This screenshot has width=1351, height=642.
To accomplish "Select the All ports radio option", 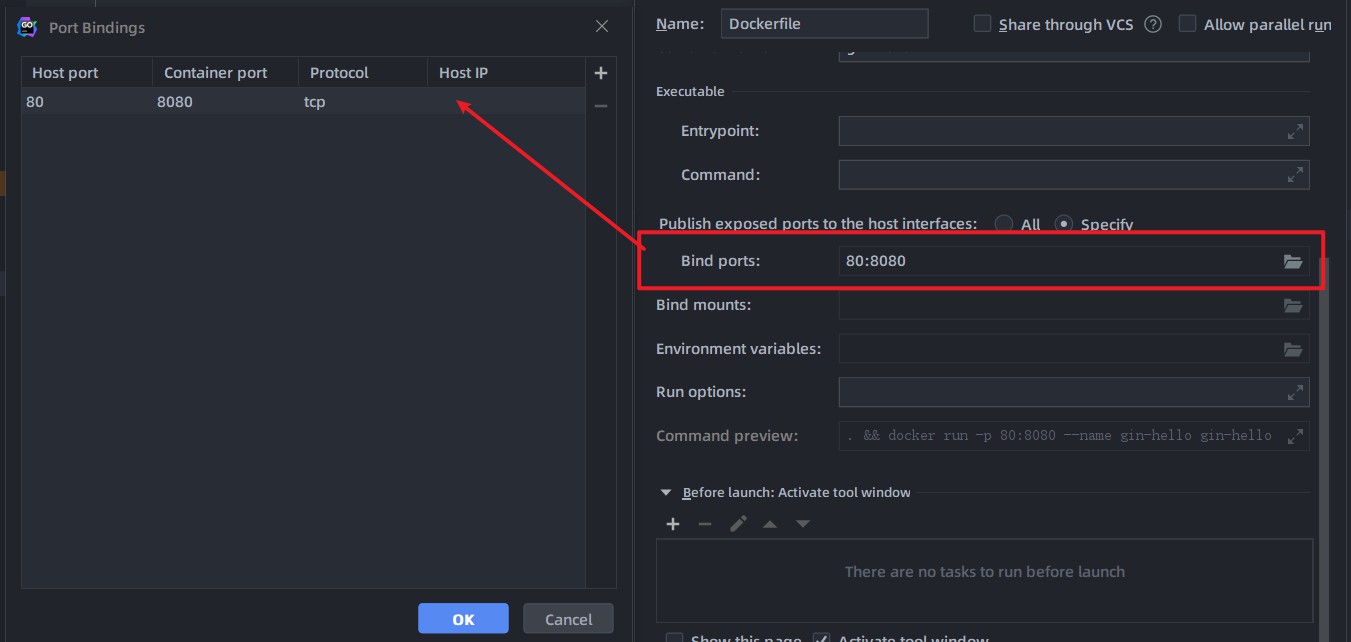I will pyautogui.click(x=1003, y=224).
